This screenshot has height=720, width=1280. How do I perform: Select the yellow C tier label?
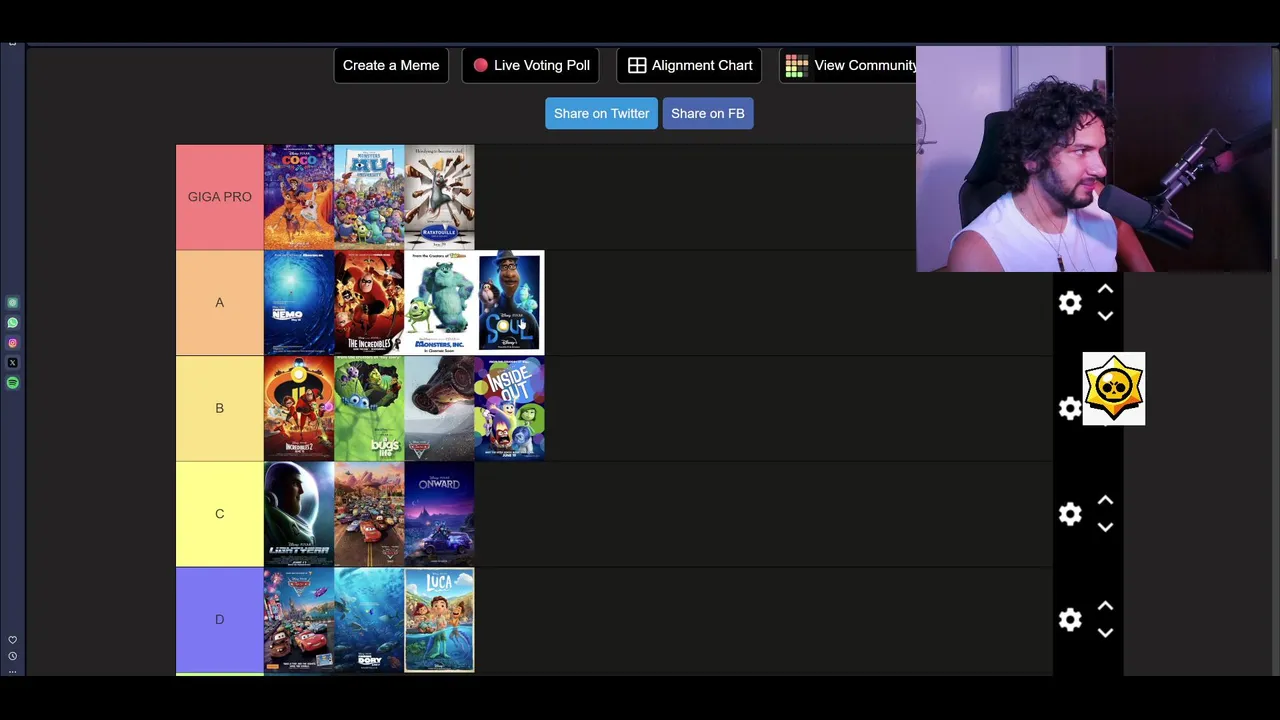click(220, 514)
